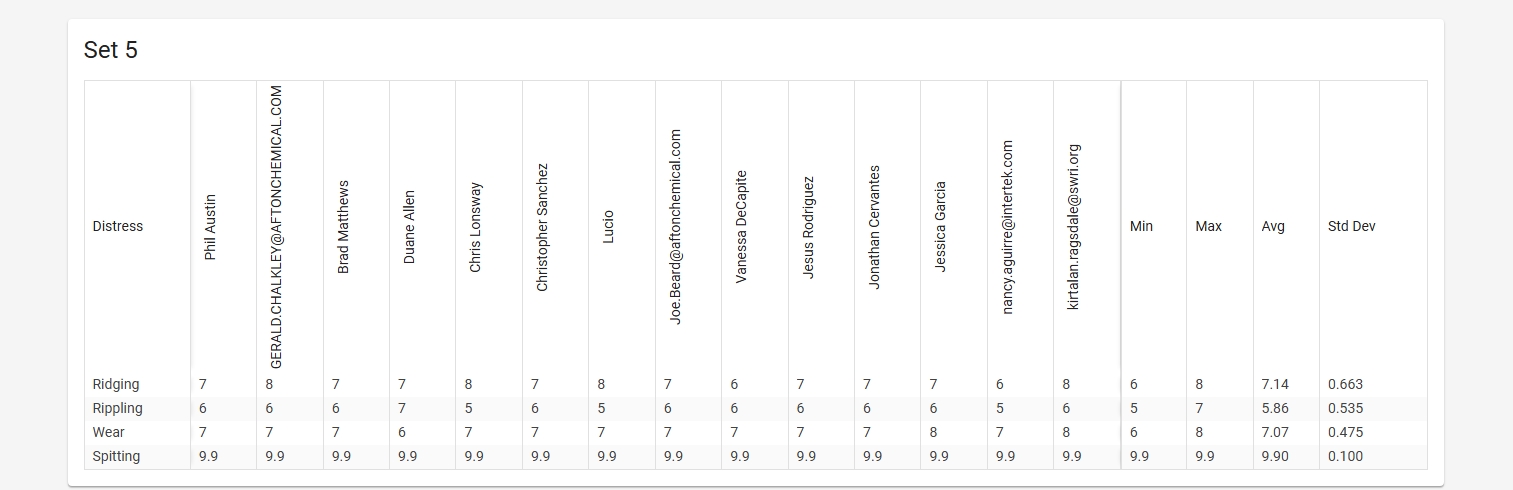Click the Duane Allen column header
Screen dimensions: 1513x490
[409, 227]
